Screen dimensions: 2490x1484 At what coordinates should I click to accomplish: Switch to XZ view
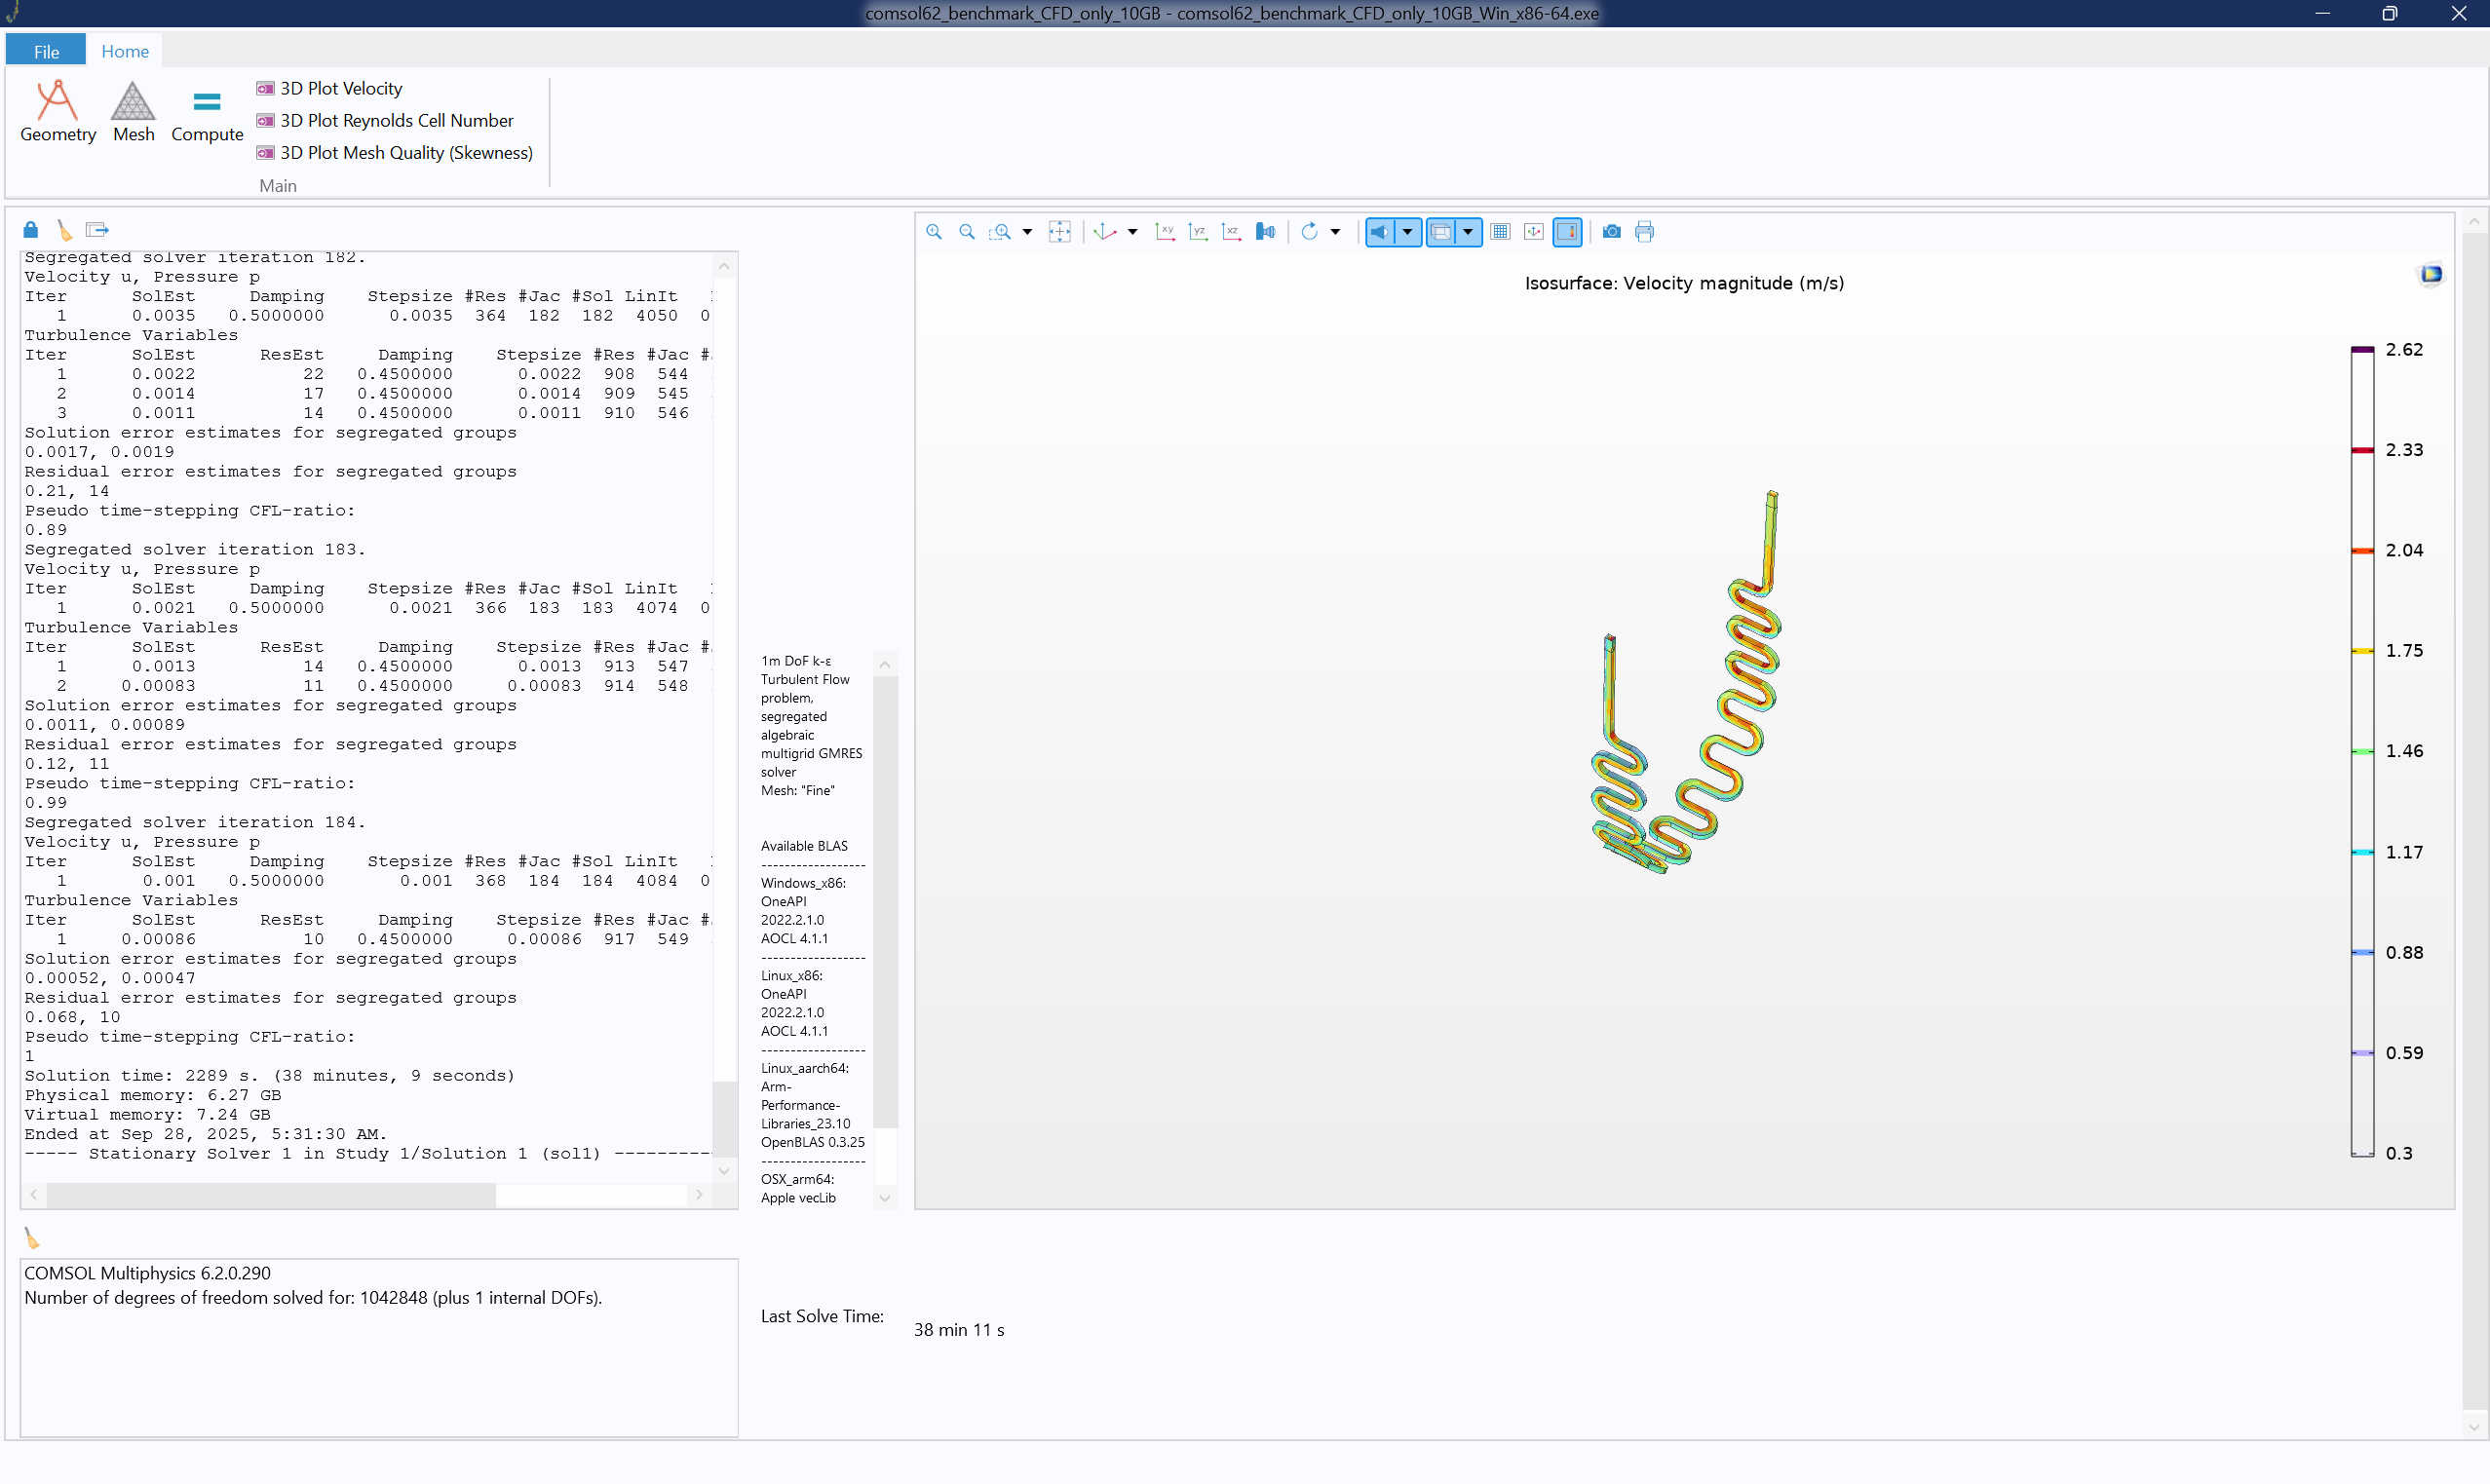[x=1231, y=232]
